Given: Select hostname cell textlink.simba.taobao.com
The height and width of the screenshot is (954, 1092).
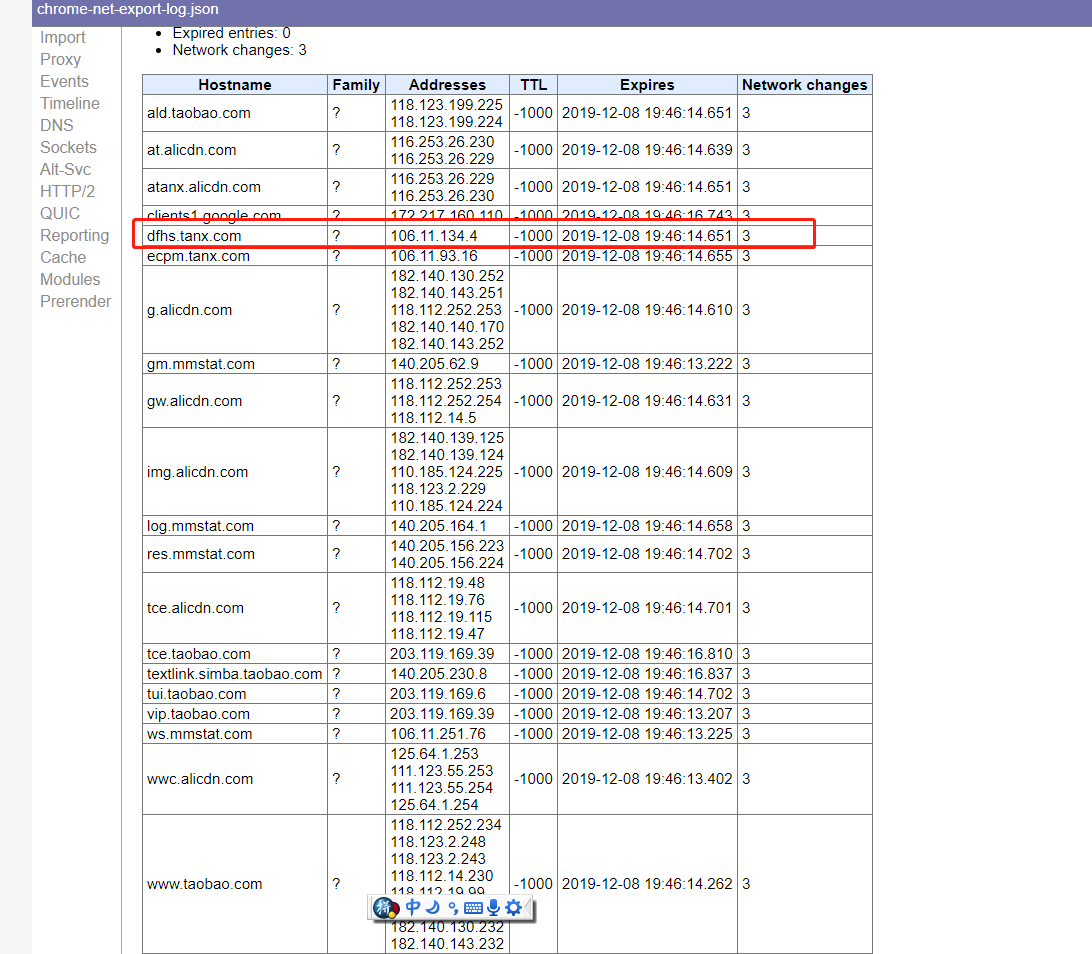Looking at the screenshot, I should point(235,674).
